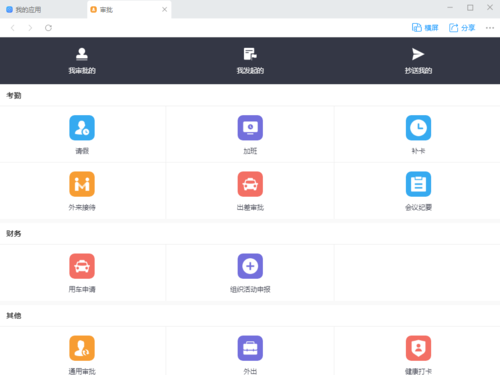Click the 会议纪要 text label
The width and height of the screenshot is (500, 375).
tap(418, 207)
